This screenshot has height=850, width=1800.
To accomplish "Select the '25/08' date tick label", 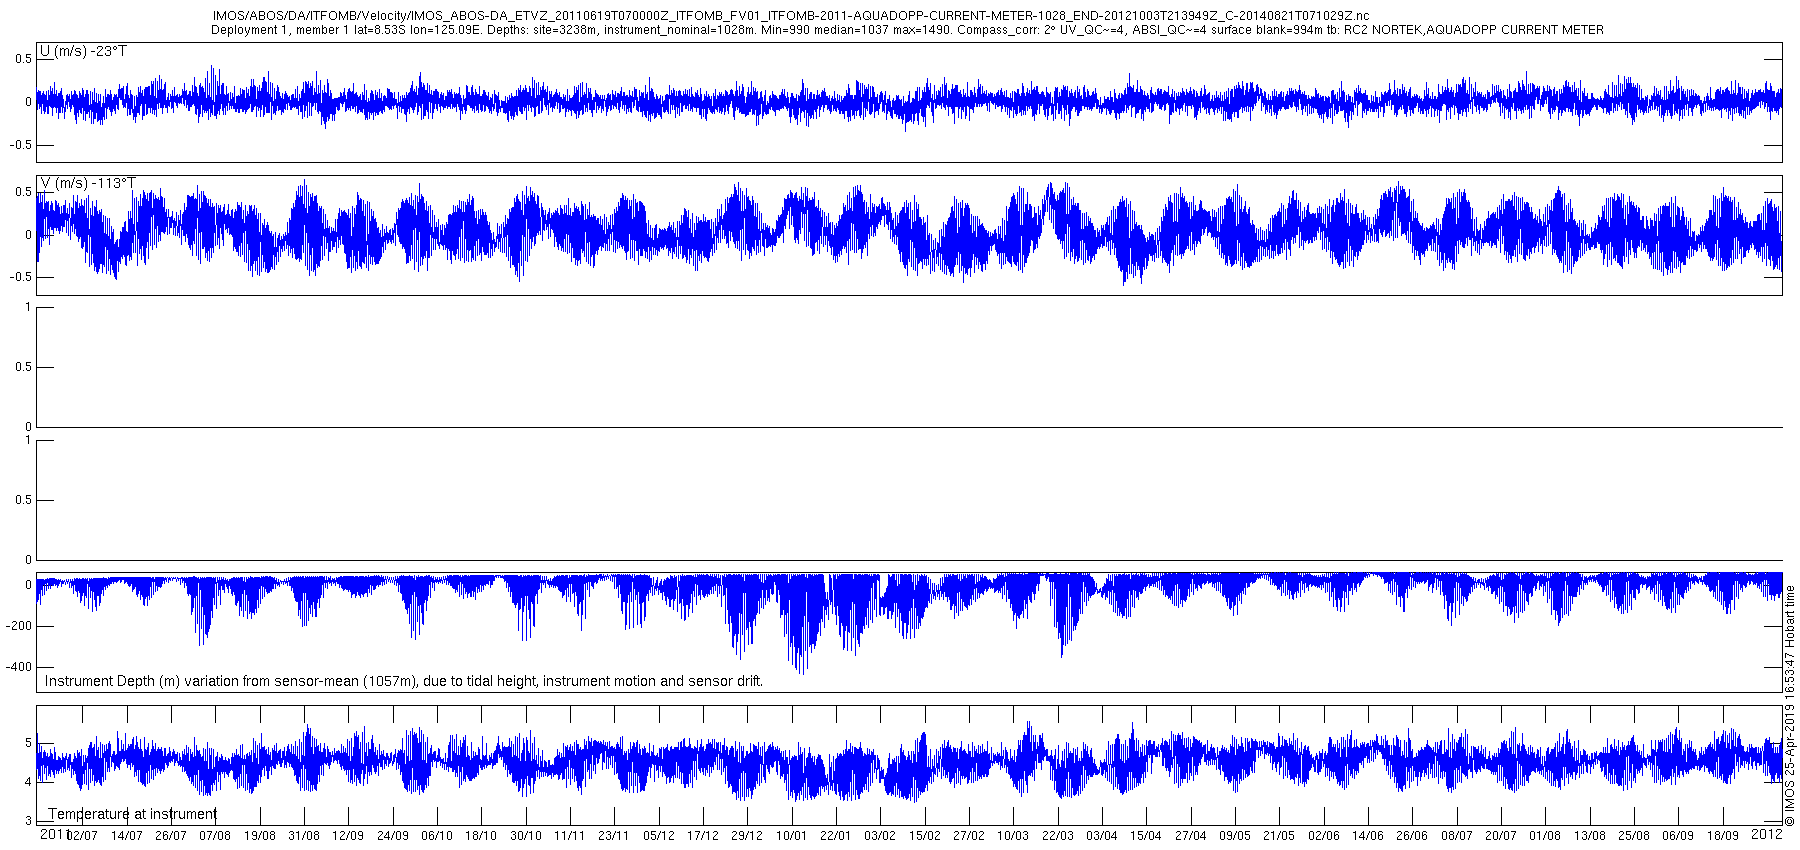I will pyautogui.click(x=1634, y=836).
